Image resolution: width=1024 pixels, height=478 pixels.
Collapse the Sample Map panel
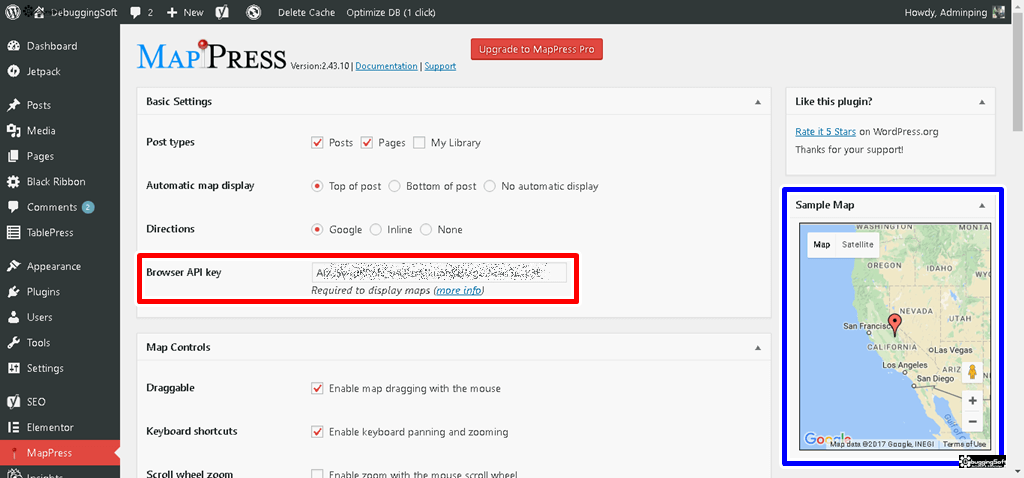(x=982, y=206)
